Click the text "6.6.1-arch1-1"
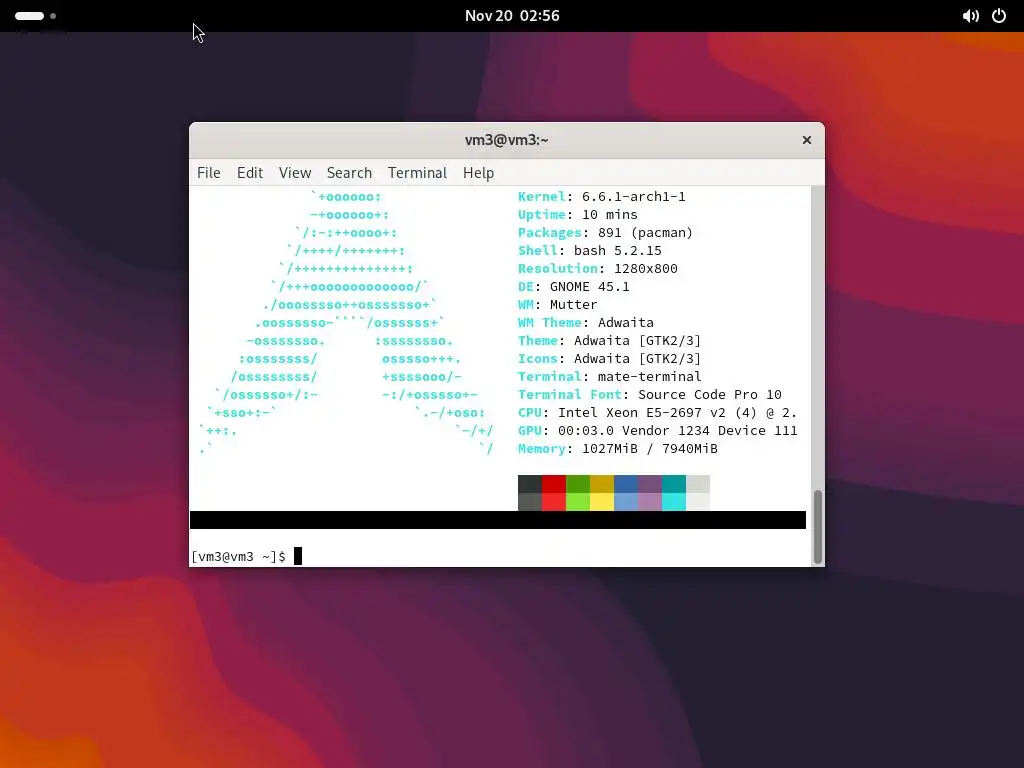 click(633, 197)
